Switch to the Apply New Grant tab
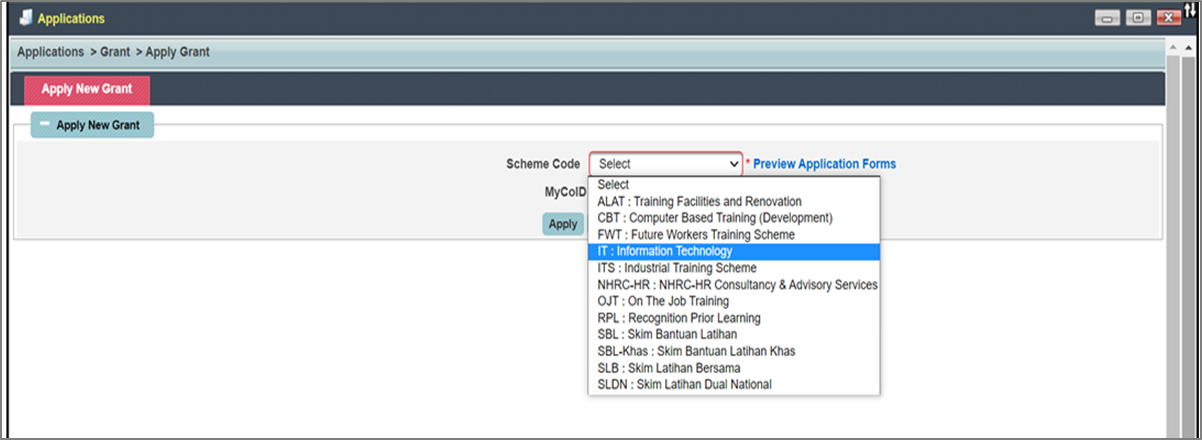Screen dimensions: 1202x440 tap(87, 89)
